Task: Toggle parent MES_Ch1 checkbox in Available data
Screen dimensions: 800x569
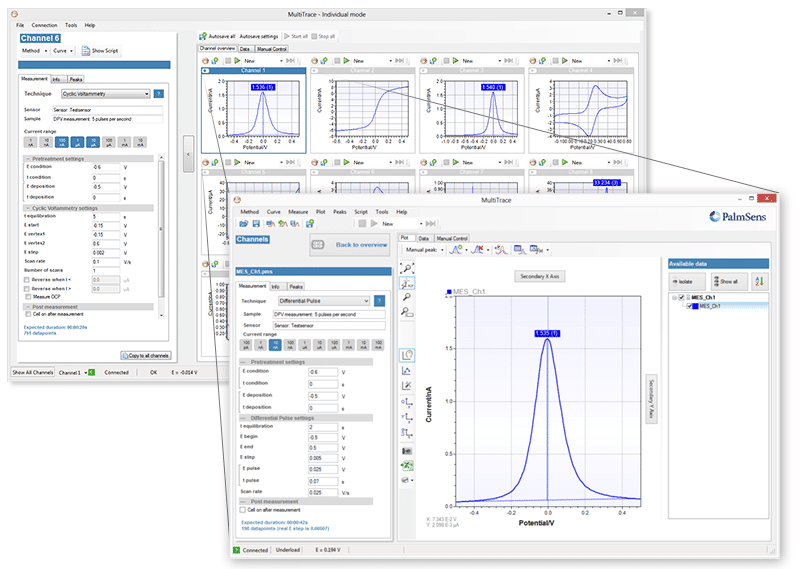Action: coord(681,298)
